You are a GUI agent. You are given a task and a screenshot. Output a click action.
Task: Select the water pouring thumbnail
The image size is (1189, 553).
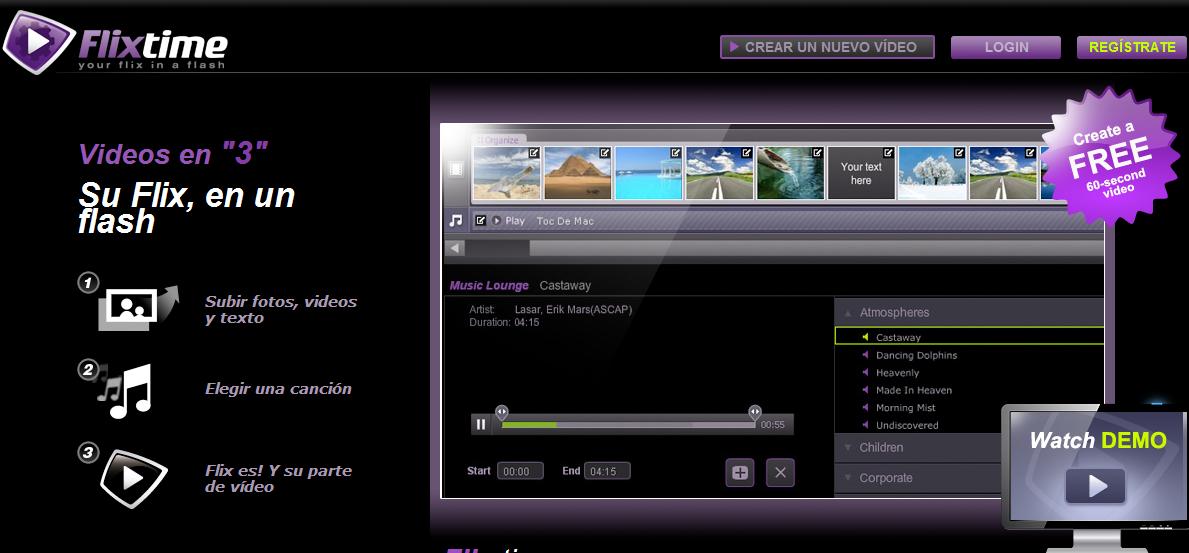click(x=790, y=174)
